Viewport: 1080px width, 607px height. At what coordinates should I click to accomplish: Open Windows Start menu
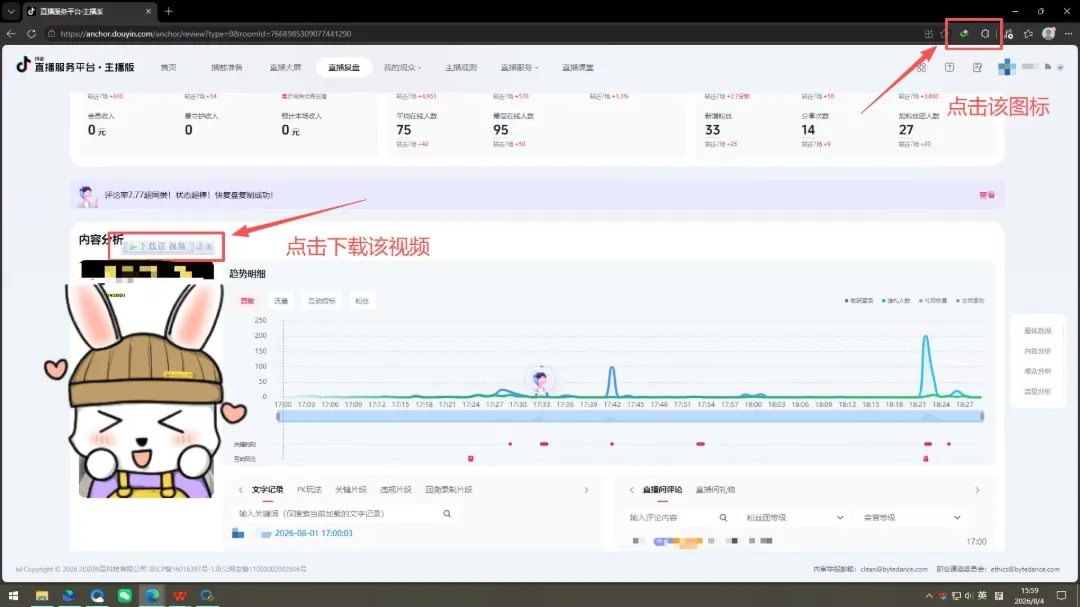tap(13, 595)
